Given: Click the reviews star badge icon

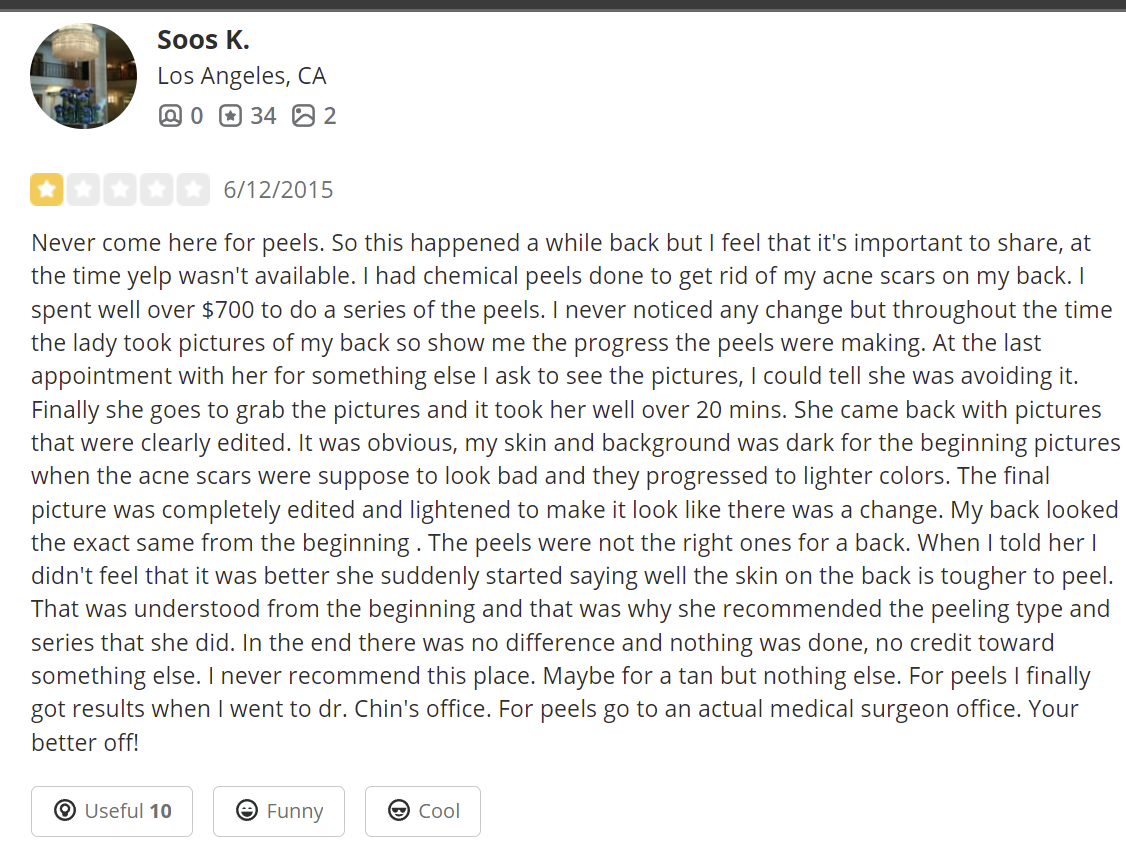Looking at the screenshot, I should click(230, 116).
